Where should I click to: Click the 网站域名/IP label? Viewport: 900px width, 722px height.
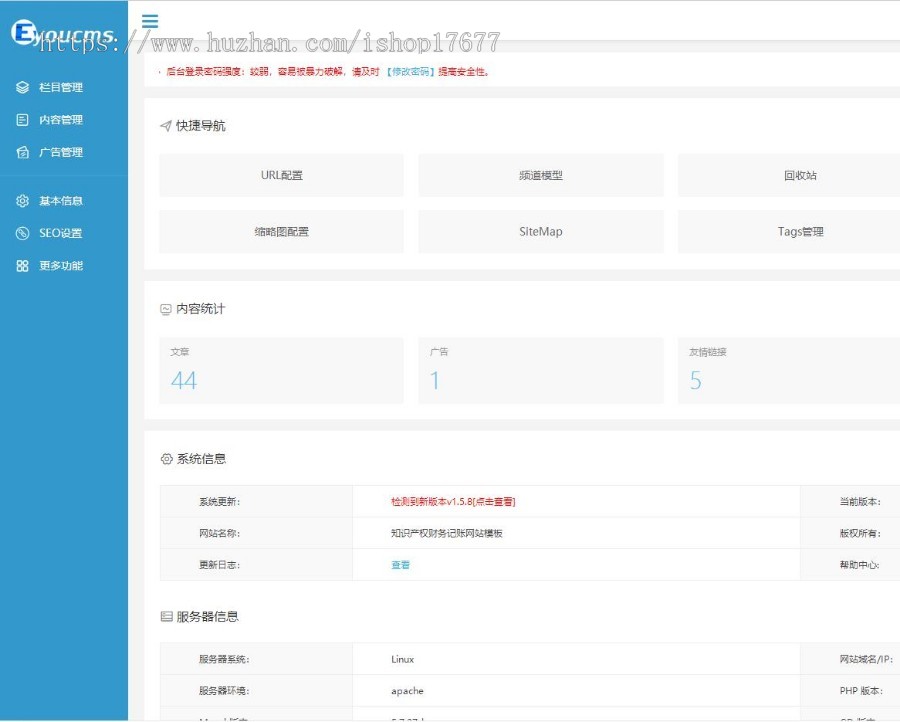point(866,659)
